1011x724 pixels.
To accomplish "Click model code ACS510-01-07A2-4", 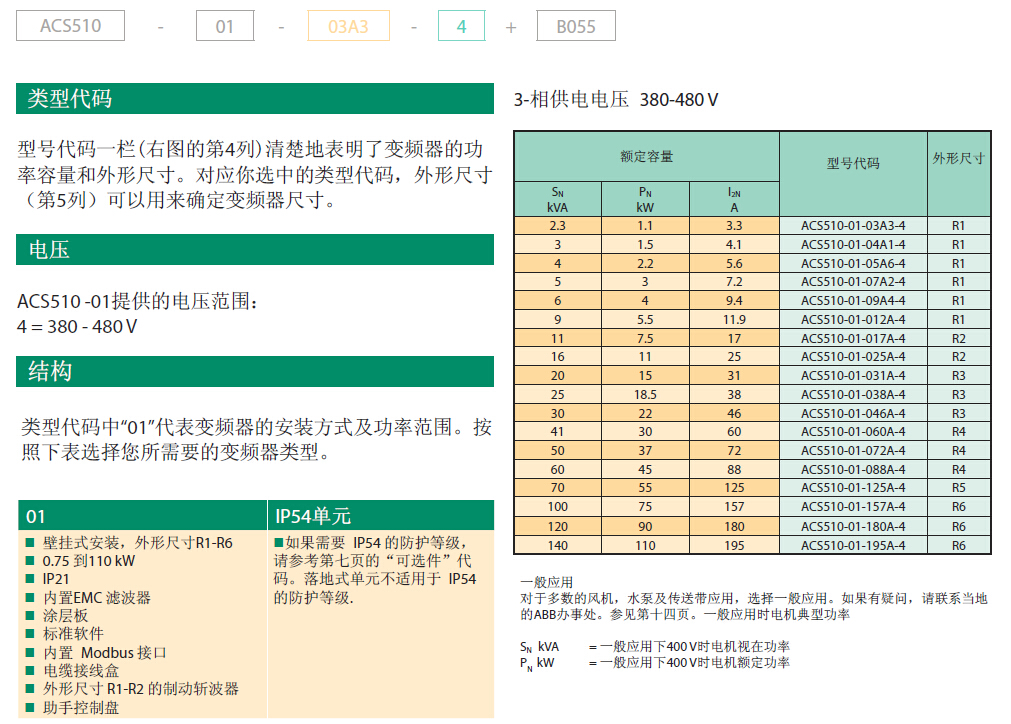I will point(853,282).
